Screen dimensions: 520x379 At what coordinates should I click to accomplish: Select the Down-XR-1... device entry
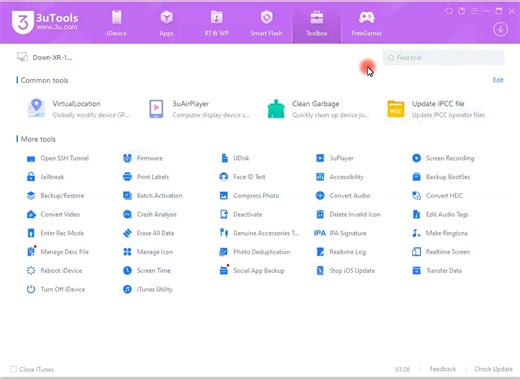coord(44,57)
